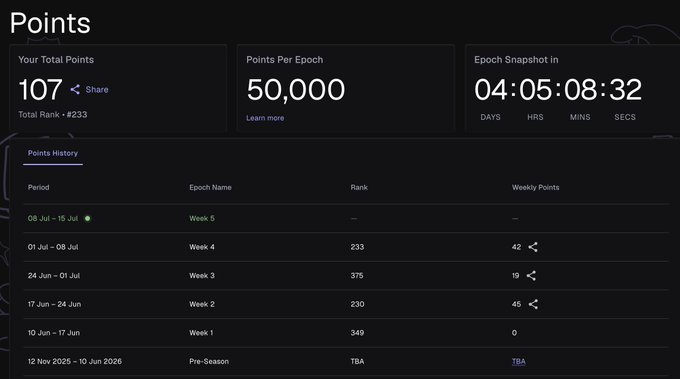Click the Total Rank #233 text
The width and height of the screenshot is (680, 379).
tap(52, 114)
